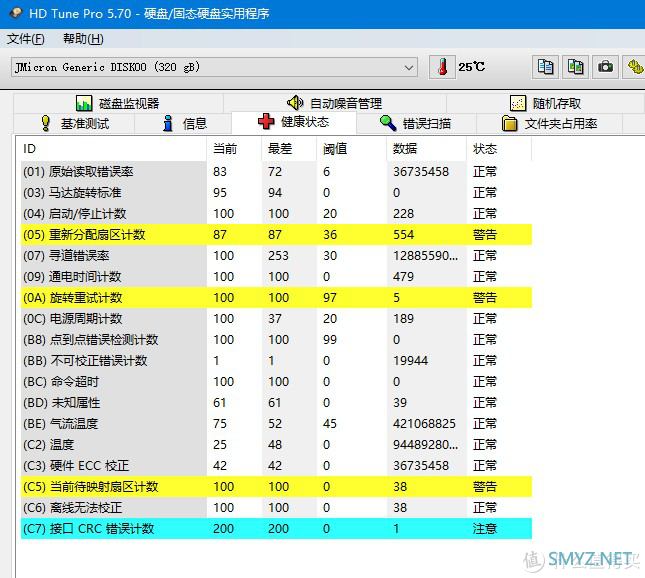Click data value 19944

point(411,360)
